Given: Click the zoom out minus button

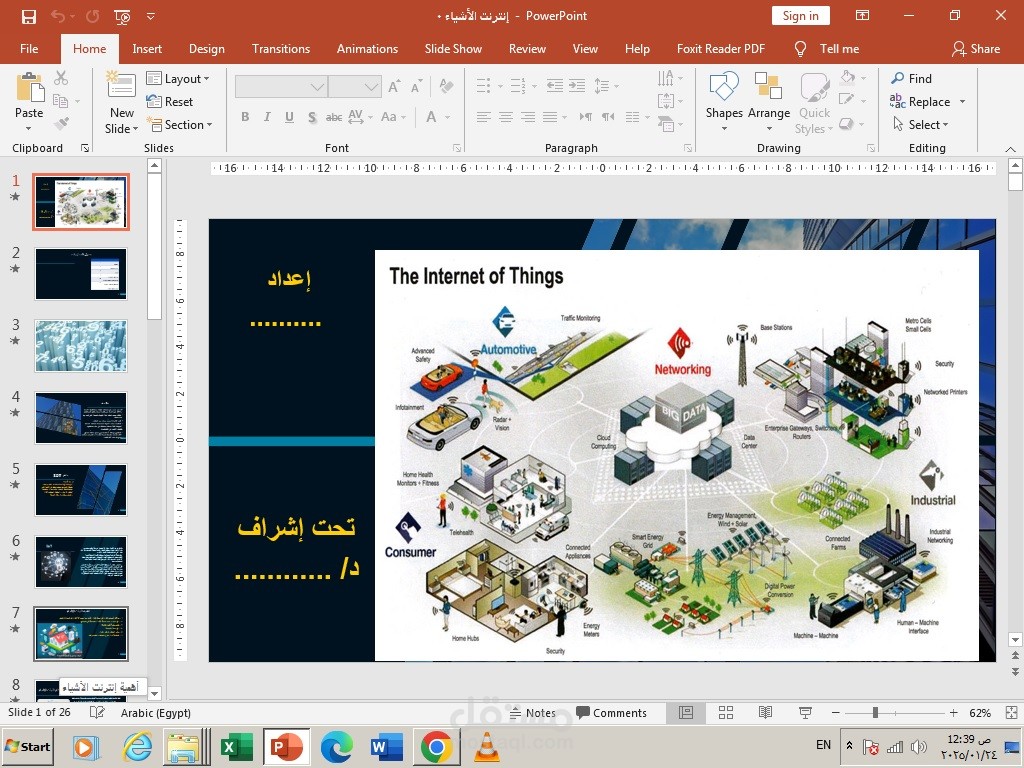Looking at the screenshot, I should coord(835,712).
